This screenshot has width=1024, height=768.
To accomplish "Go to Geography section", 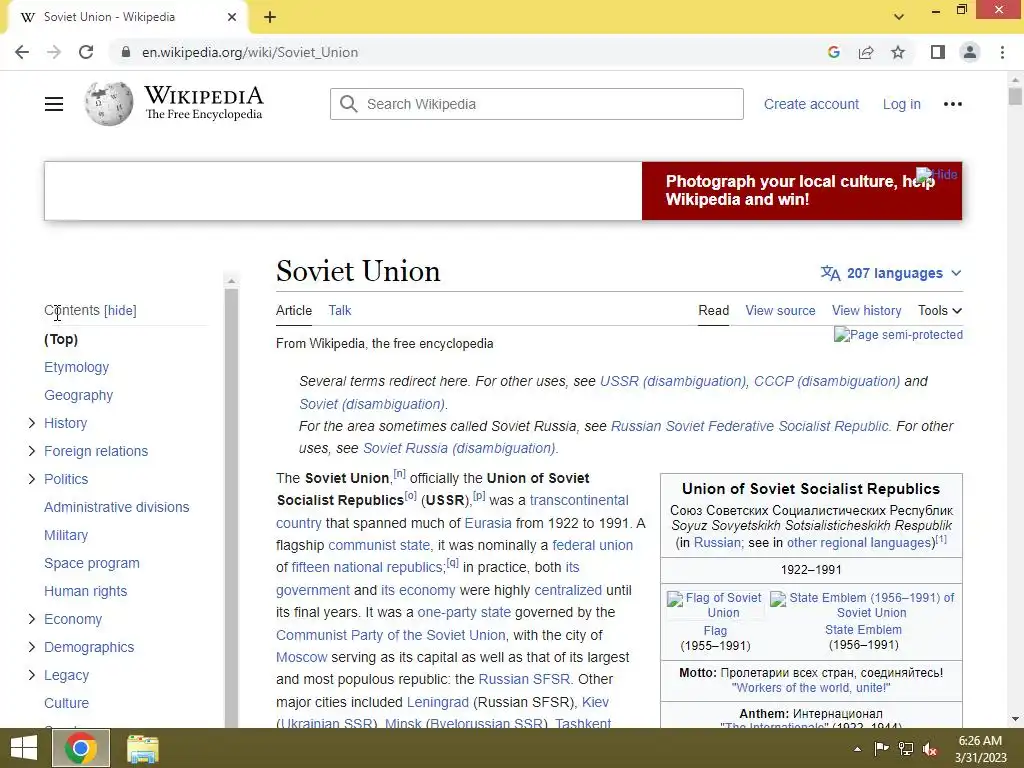I will pyautogui.click(x=78, y=395).
